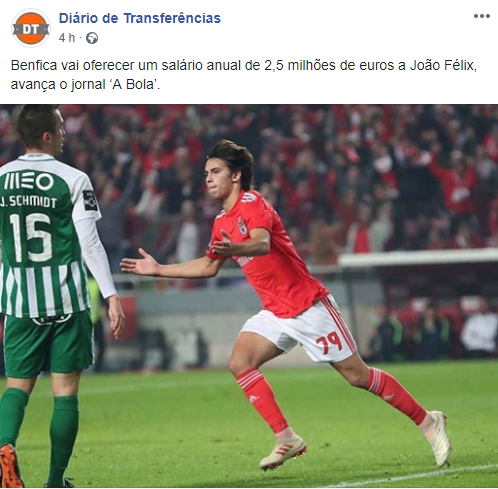Open post options three-dot menu

482,16
